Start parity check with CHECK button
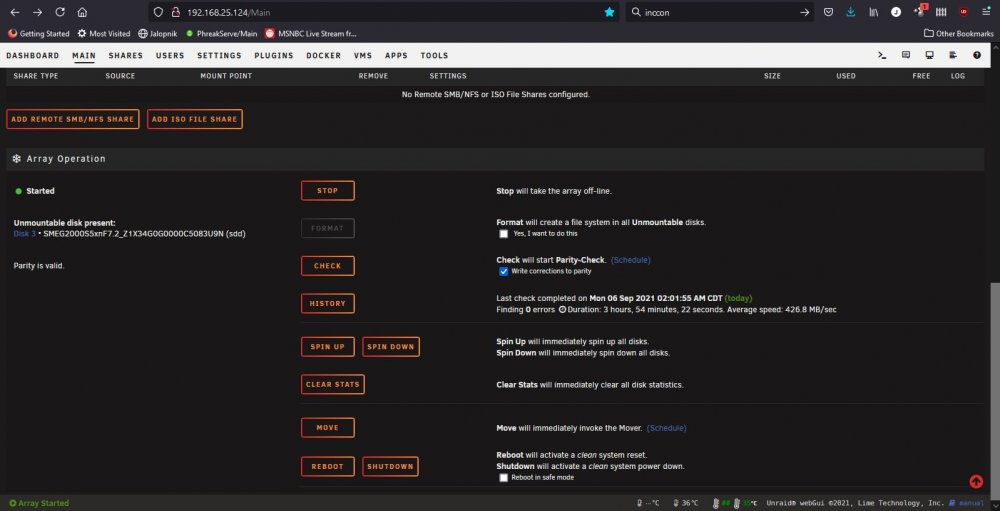The width and height of the screenshot is (1000, 511). (328, 266)
